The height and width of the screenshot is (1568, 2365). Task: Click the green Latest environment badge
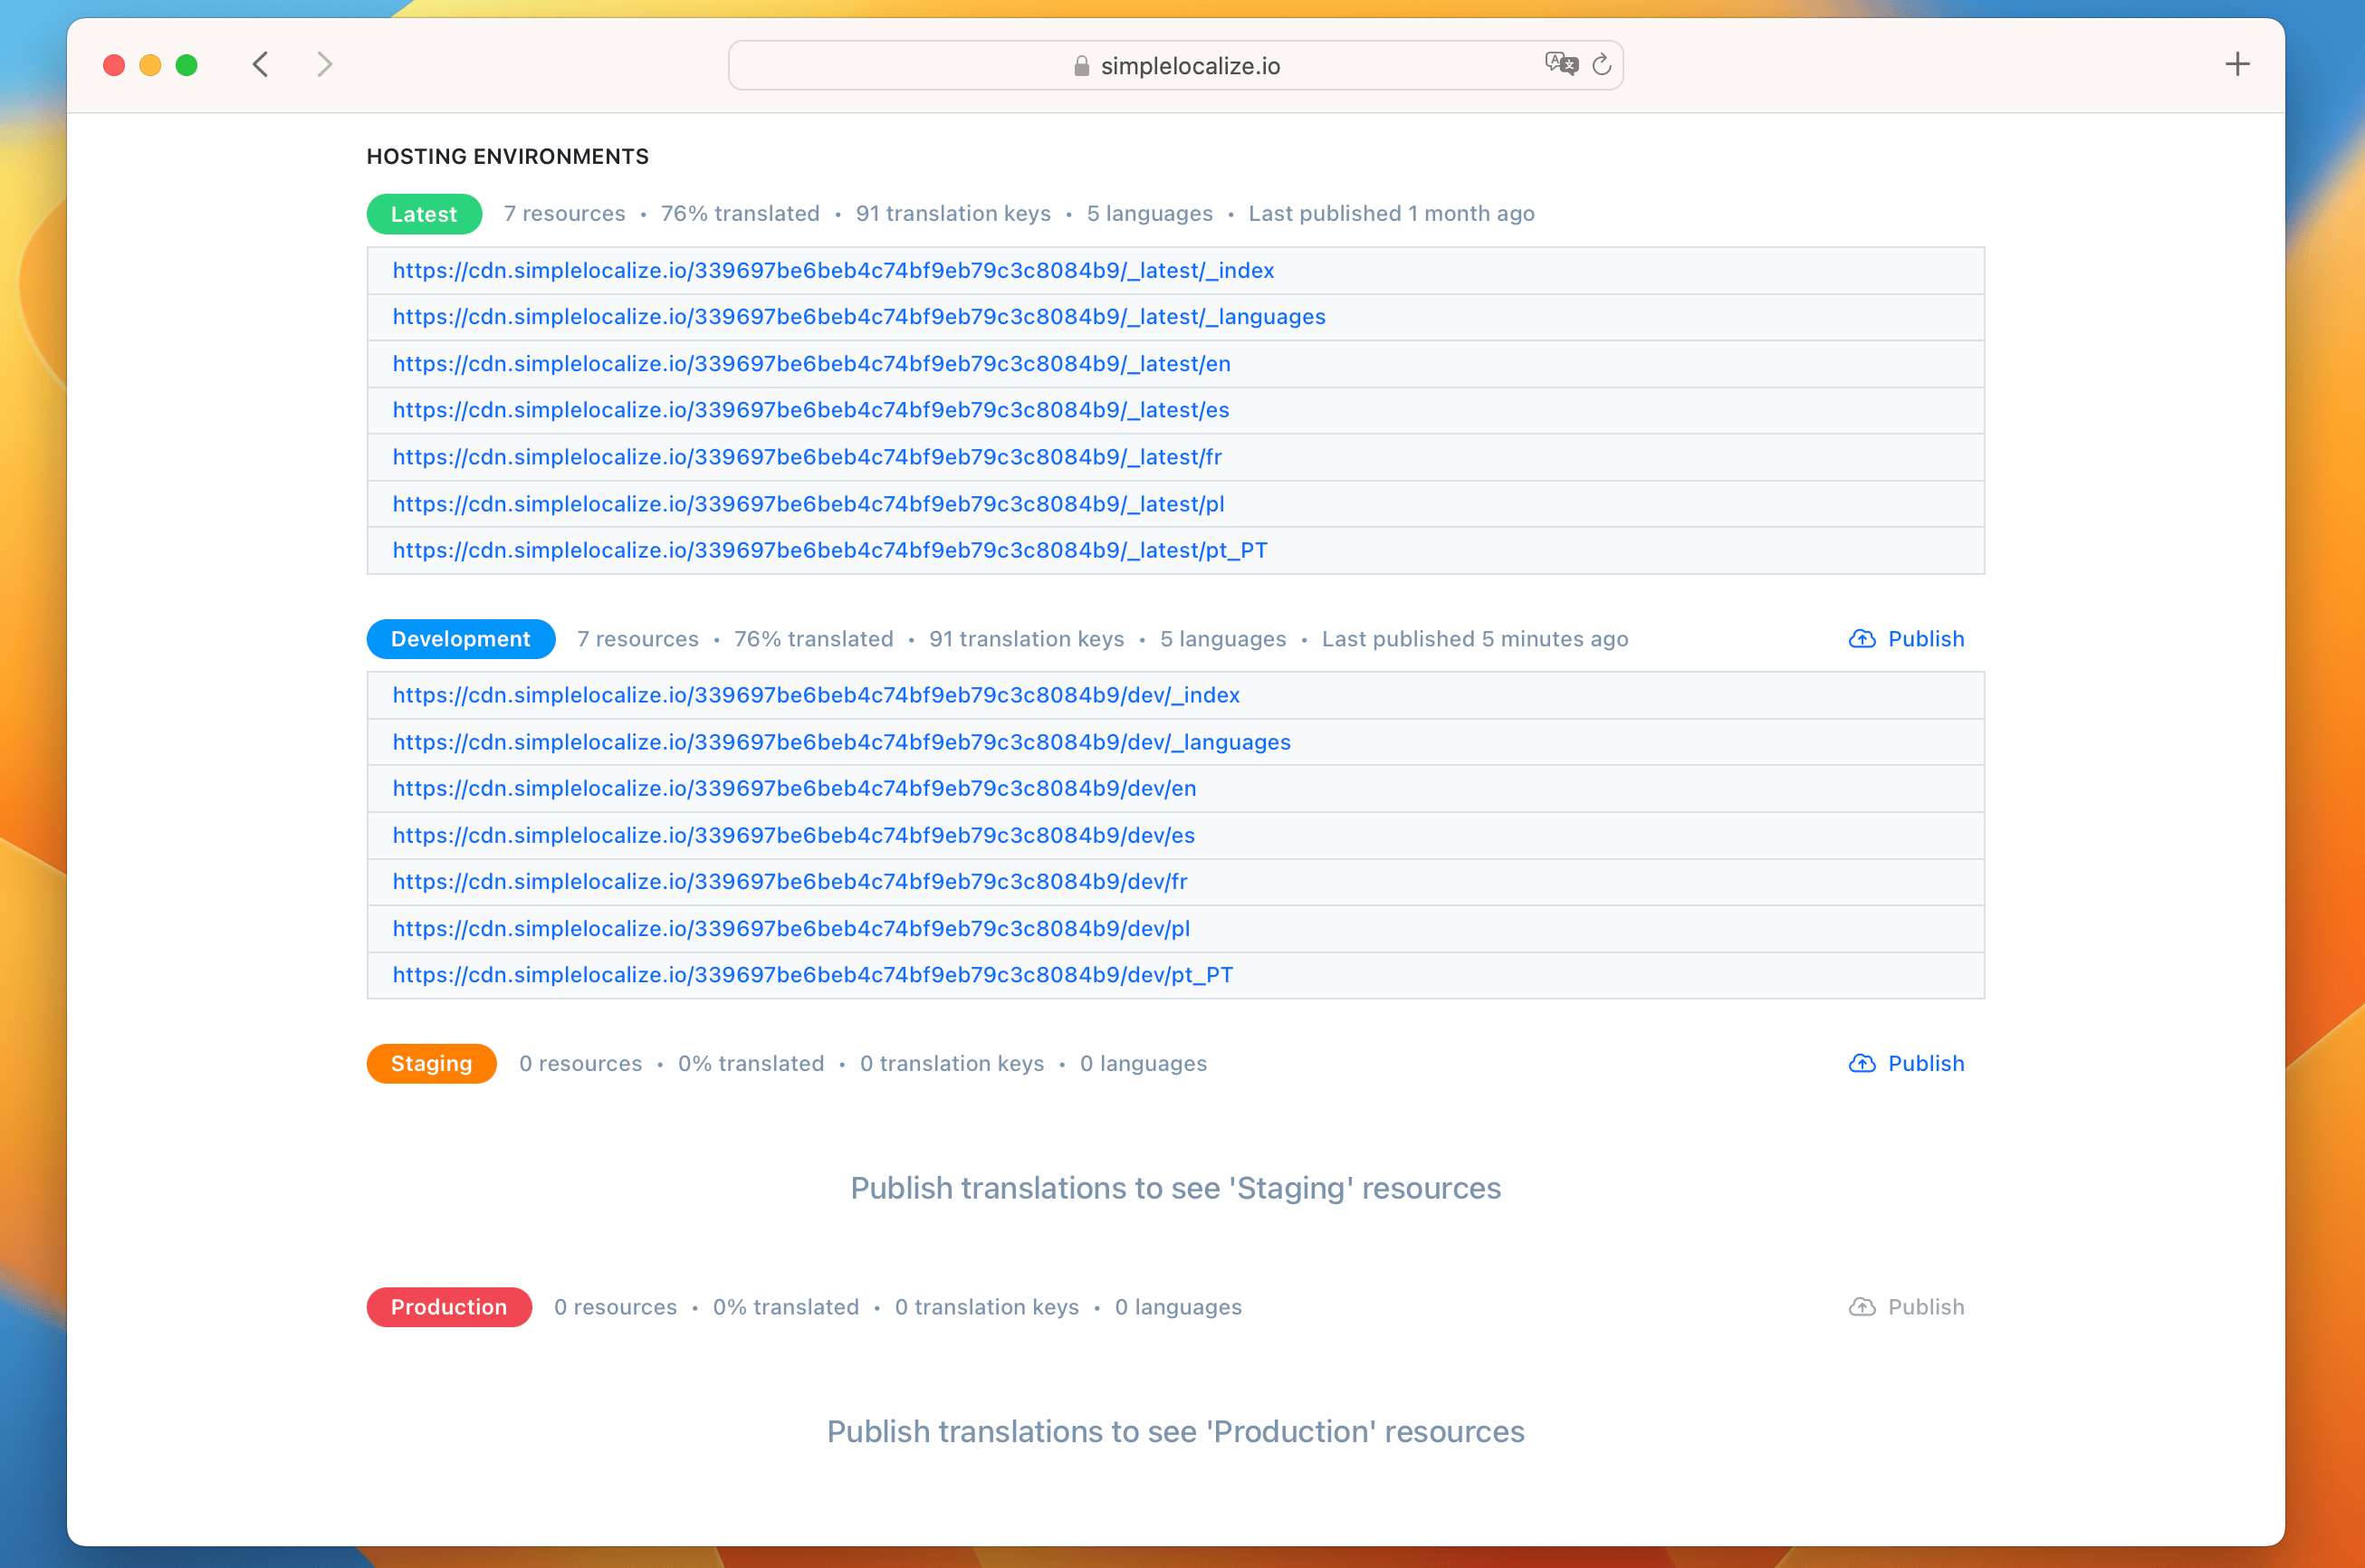pyautogui.click(x=424, y=214)
